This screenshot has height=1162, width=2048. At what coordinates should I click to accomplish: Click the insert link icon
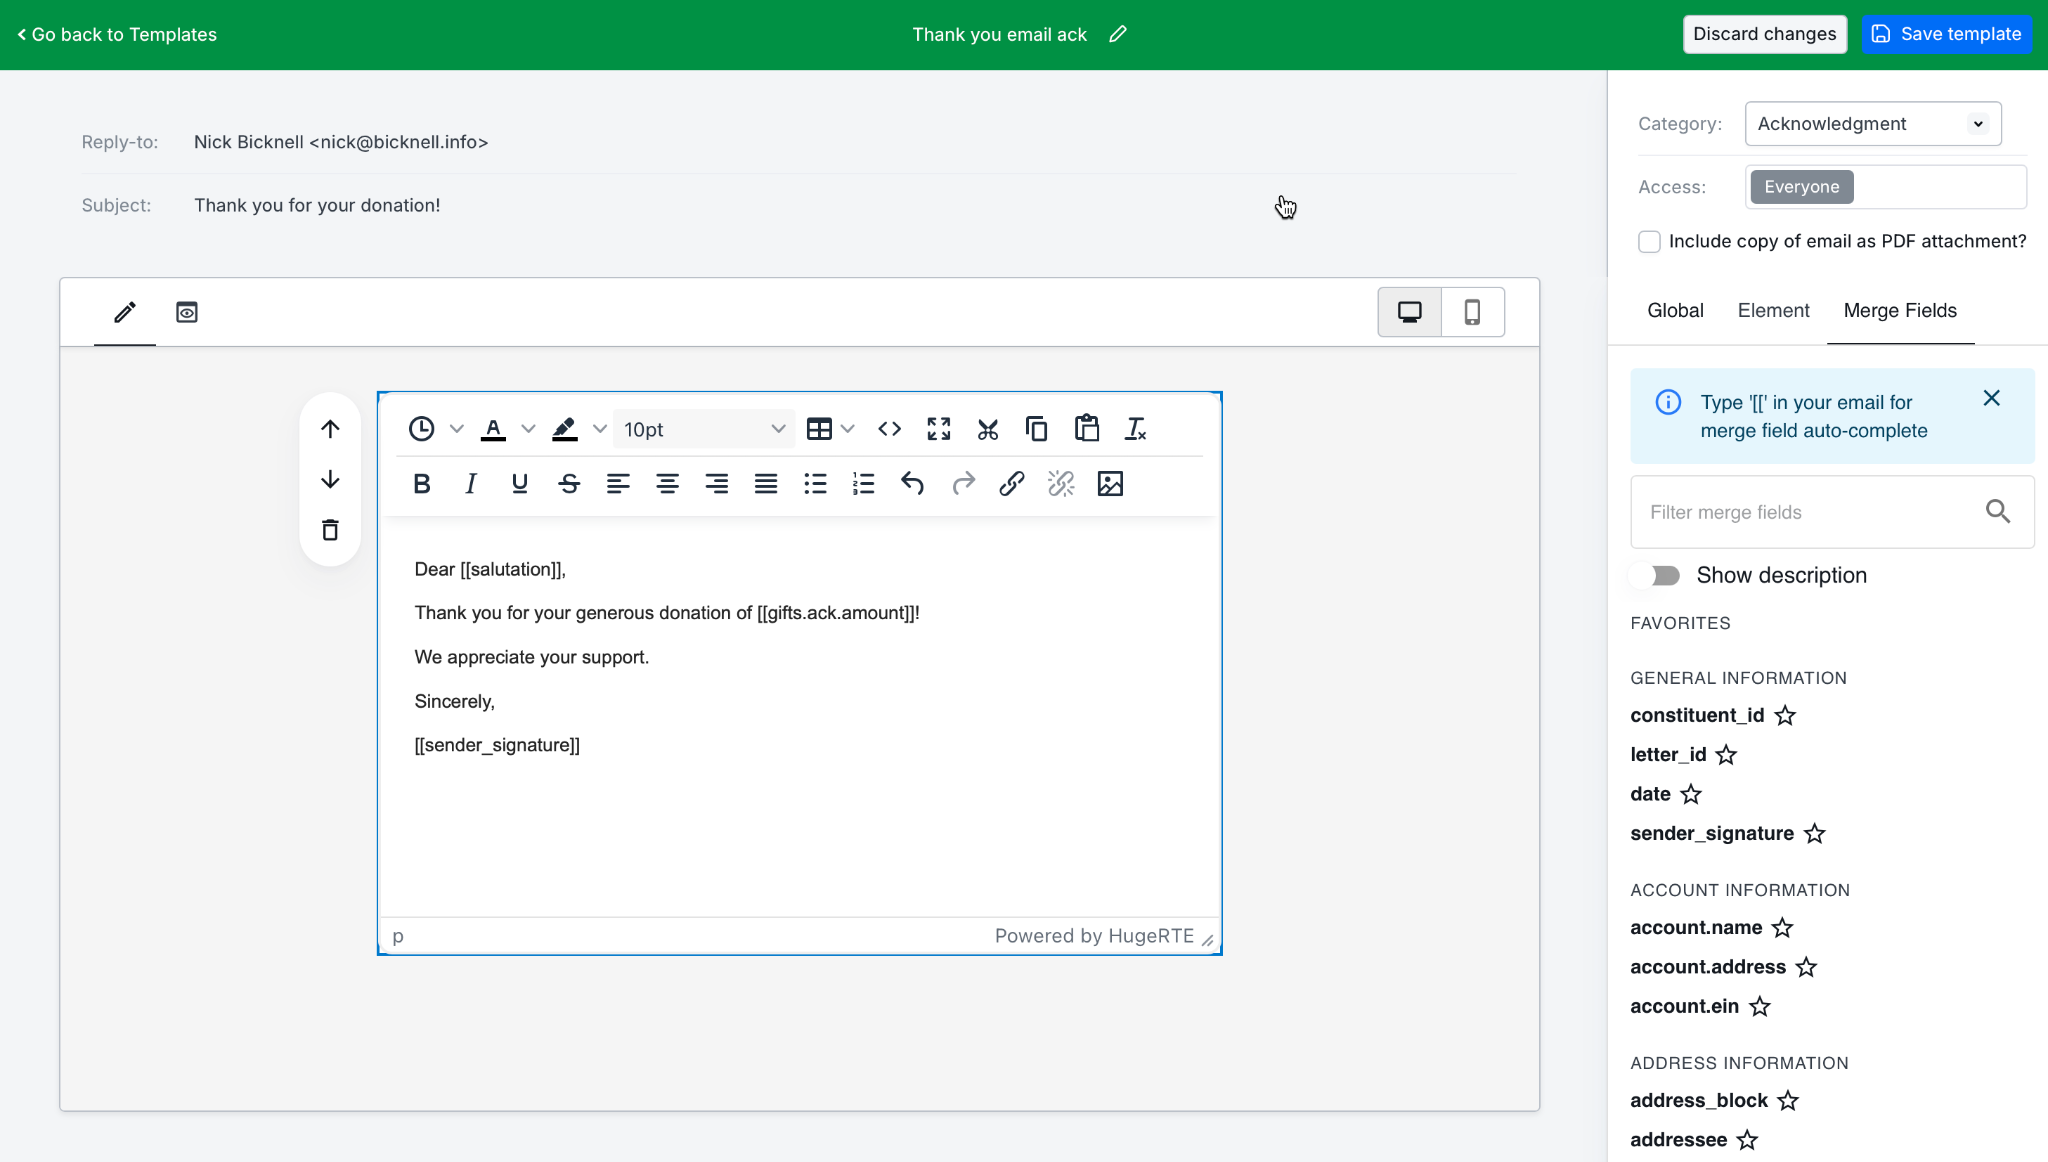[1011, 484]
